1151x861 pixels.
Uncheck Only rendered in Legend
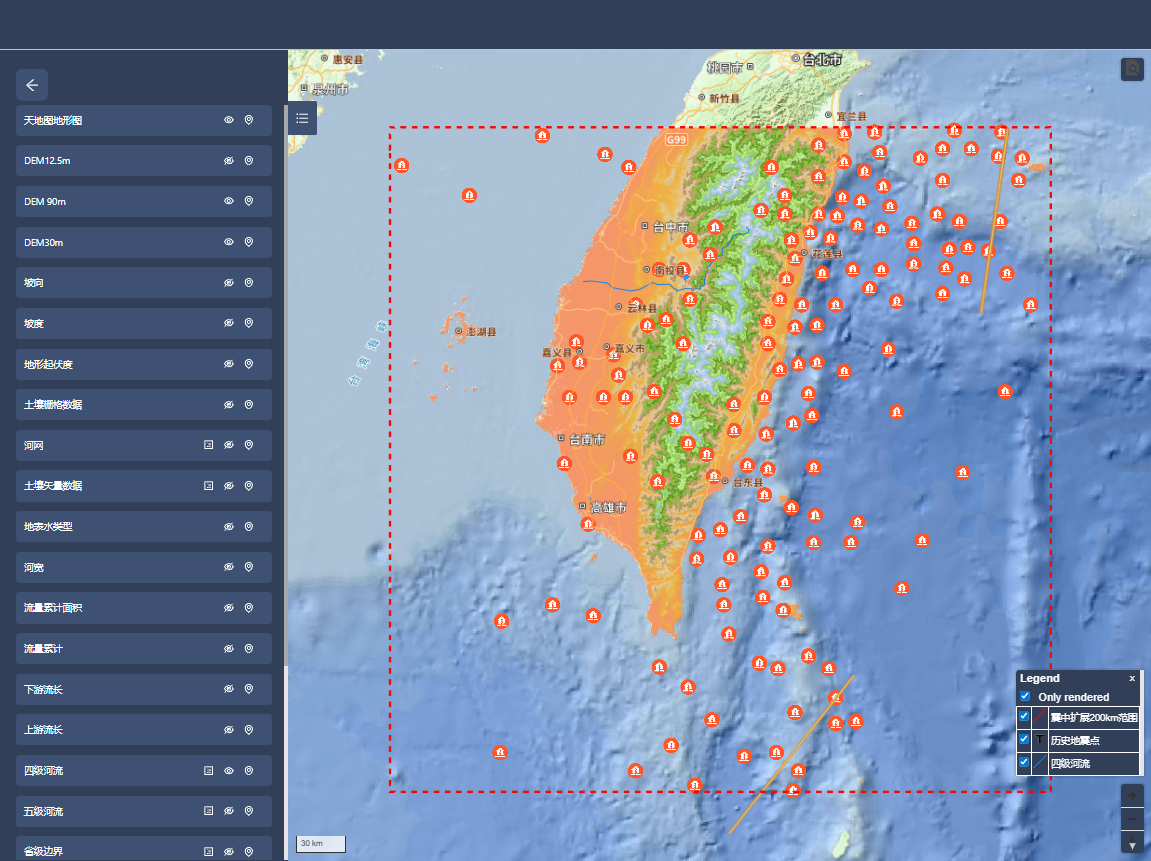(1025, 696)
